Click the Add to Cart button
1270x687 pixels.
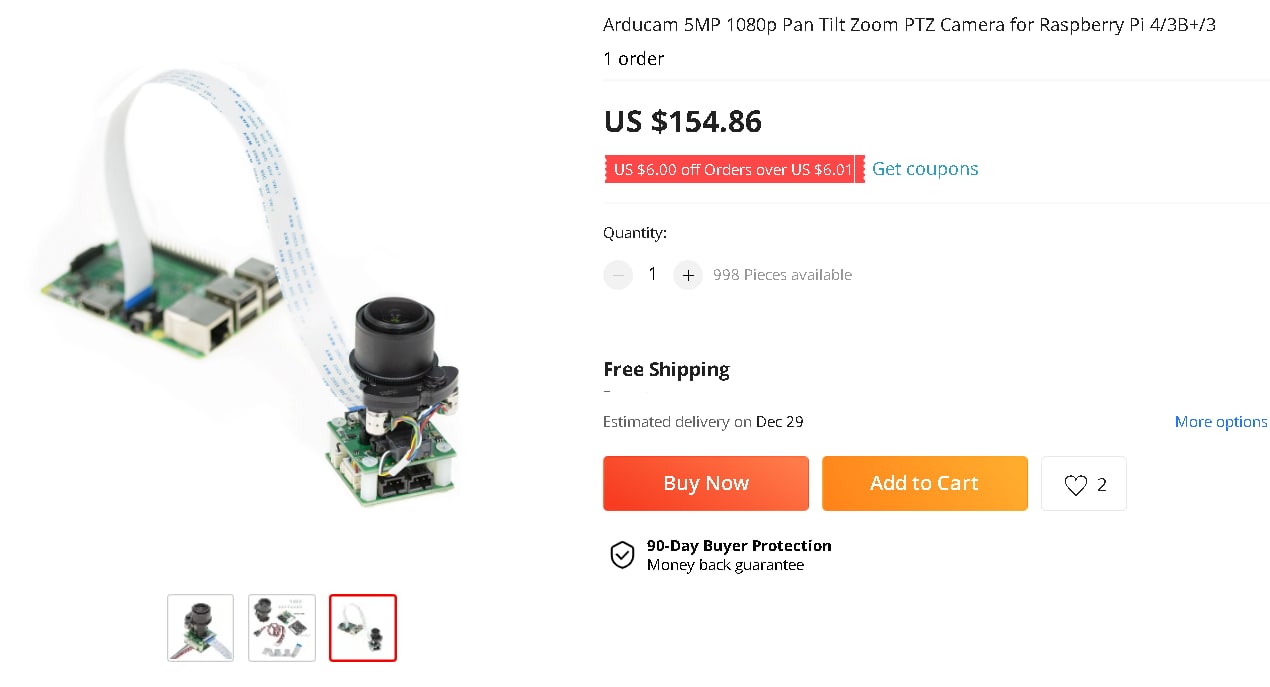pyautogui.click(x=925, y=483)
